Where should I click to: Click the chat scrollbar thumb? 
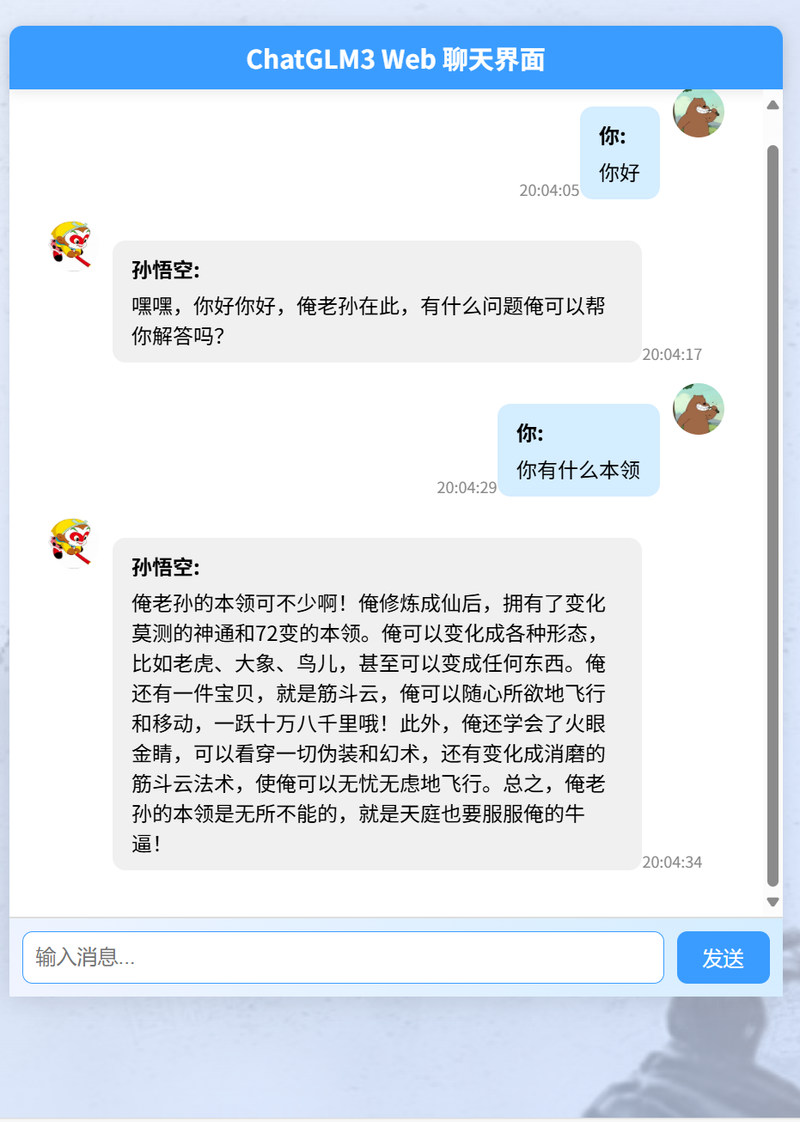tap(773, 515)
